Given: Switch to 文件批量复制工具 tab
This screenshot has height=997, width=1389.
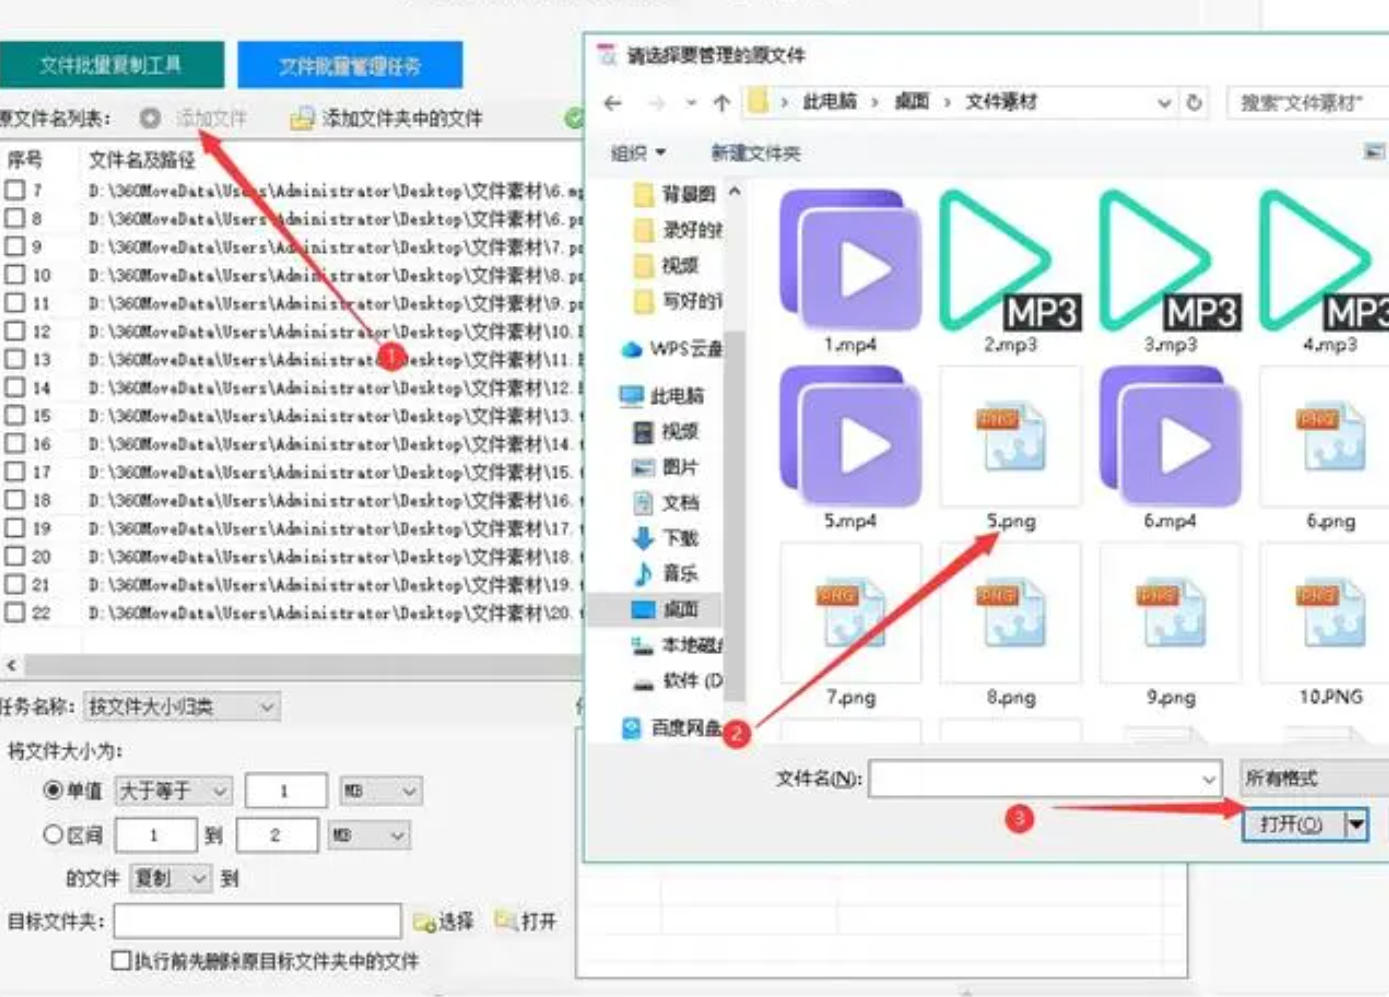Looking at the screenshot, I should [x=111, y=65].
